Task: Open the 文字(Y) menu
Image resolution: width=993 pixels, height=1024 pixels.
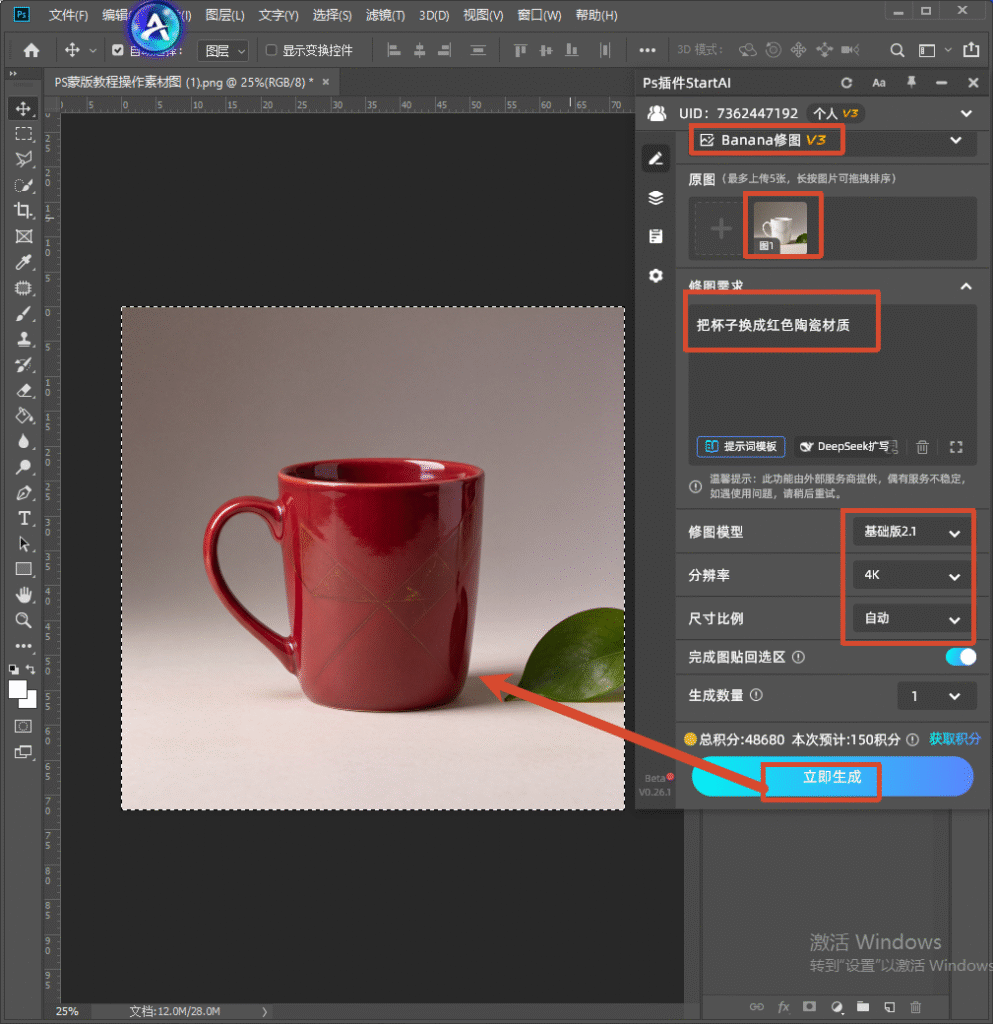Action: point(278,15)
